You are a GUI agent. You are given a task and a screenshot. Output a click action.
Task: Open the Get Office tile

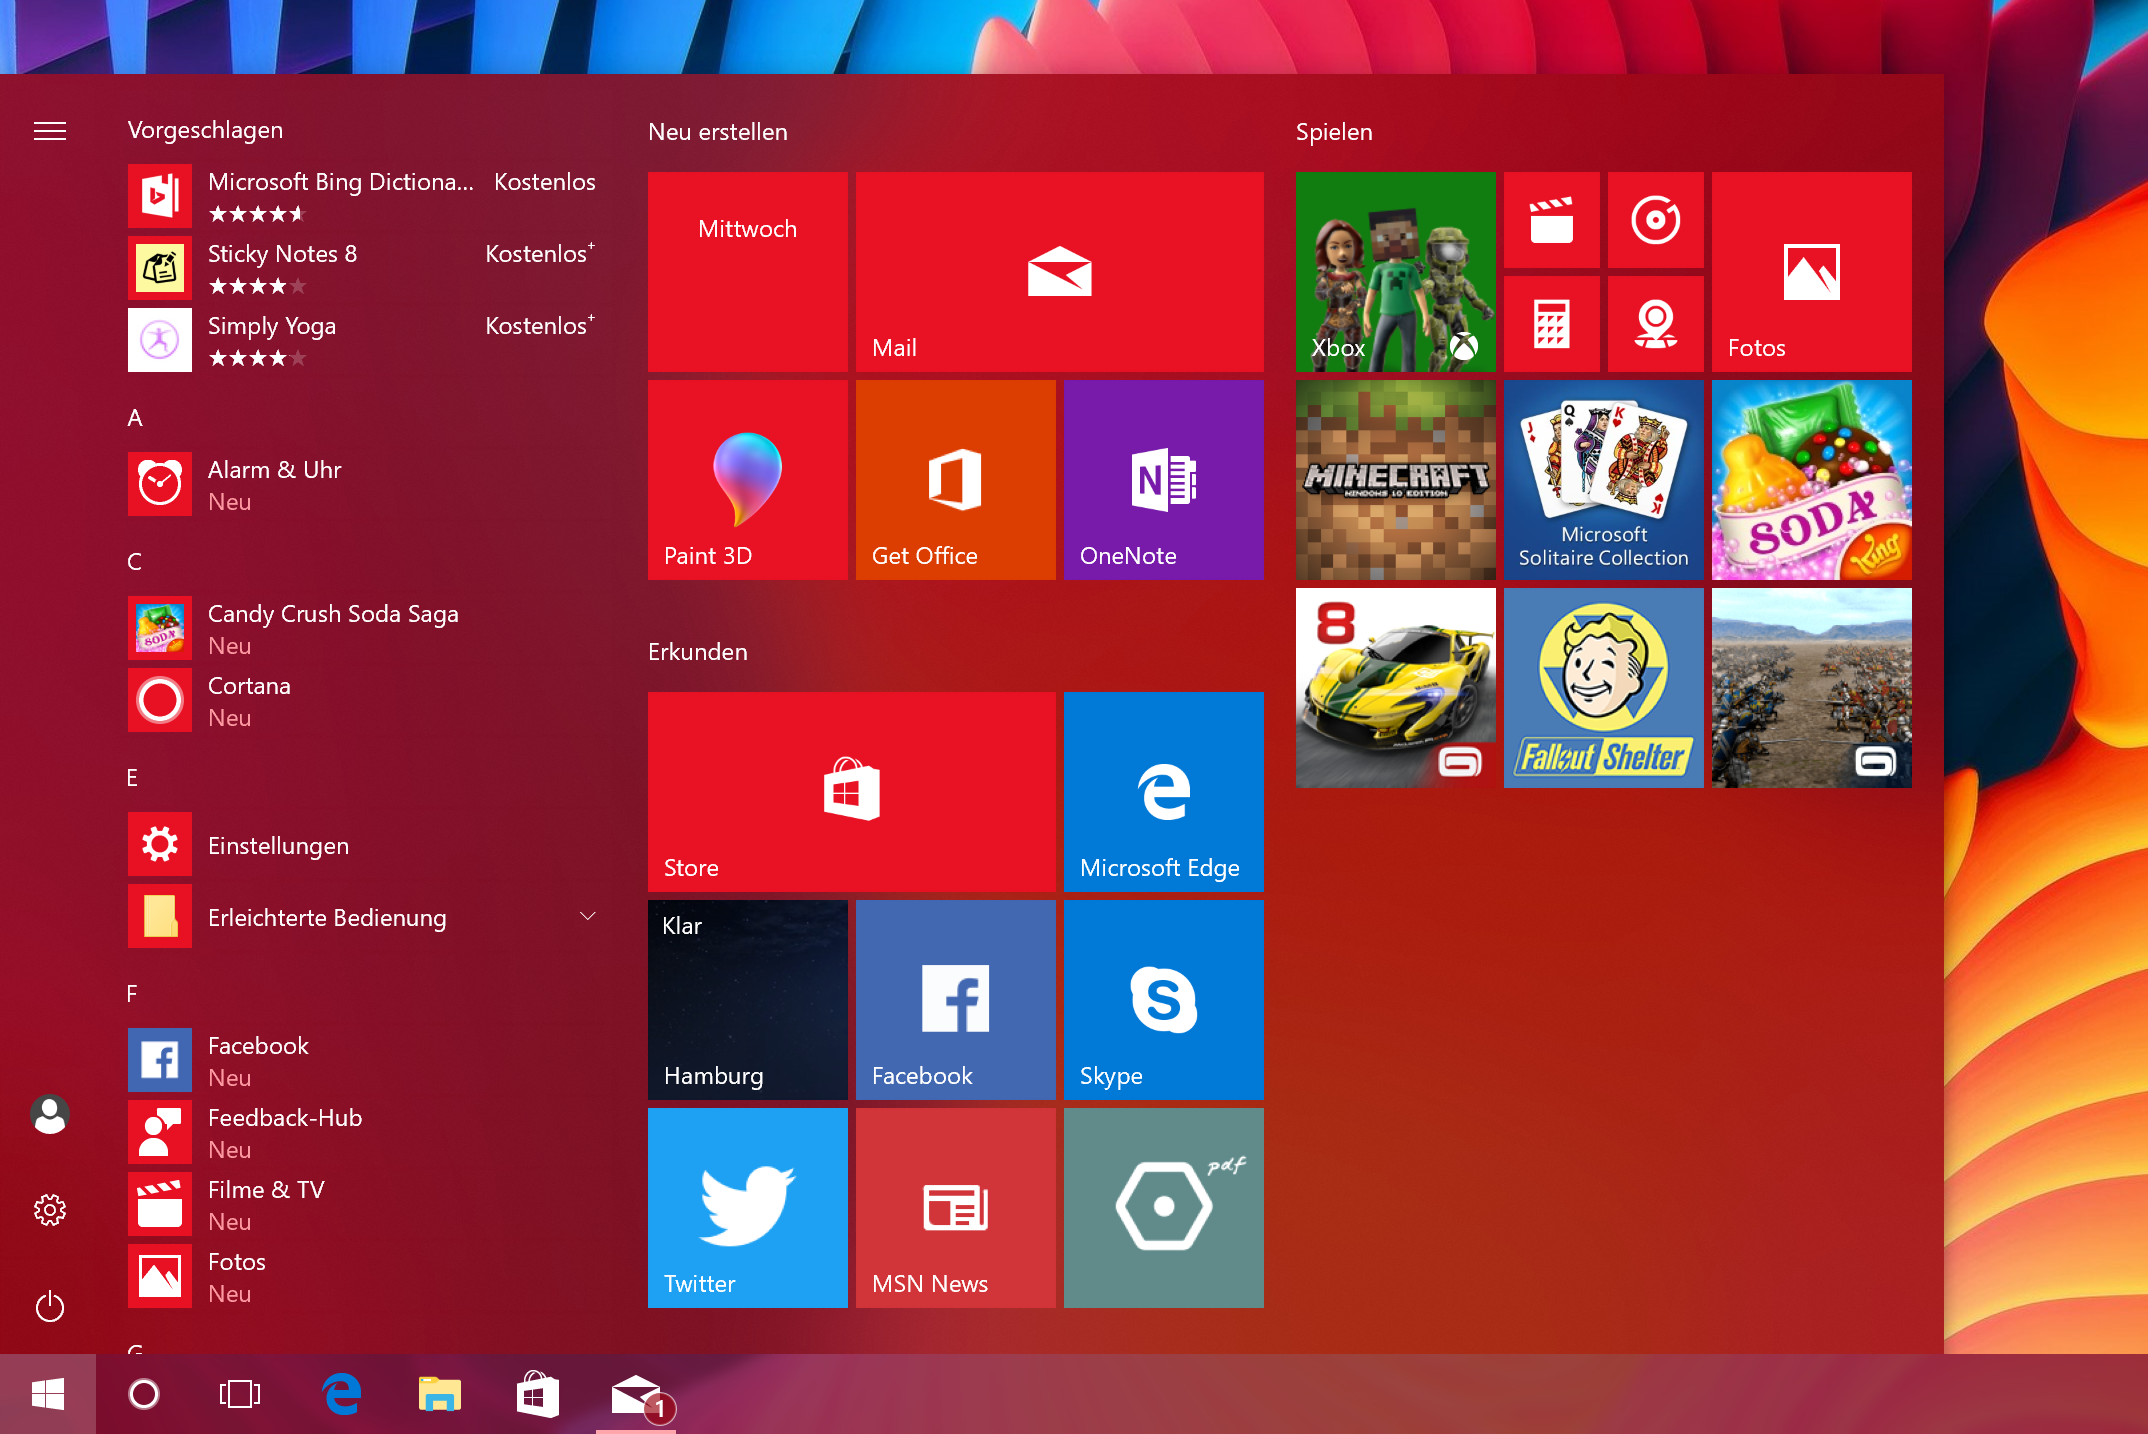[x=956, y=480]
